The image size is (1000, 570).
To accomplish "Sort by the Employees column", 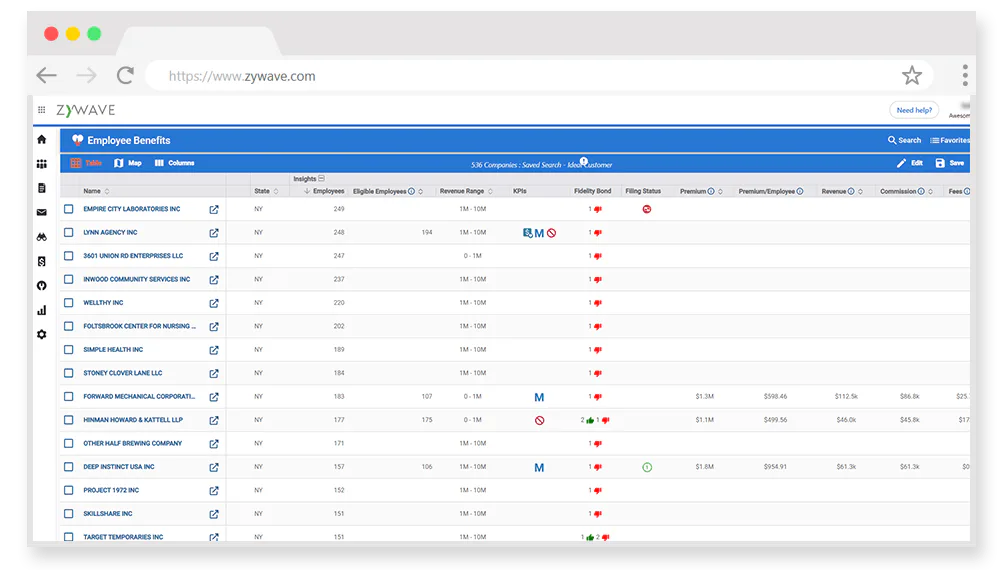I will (325, 191).
